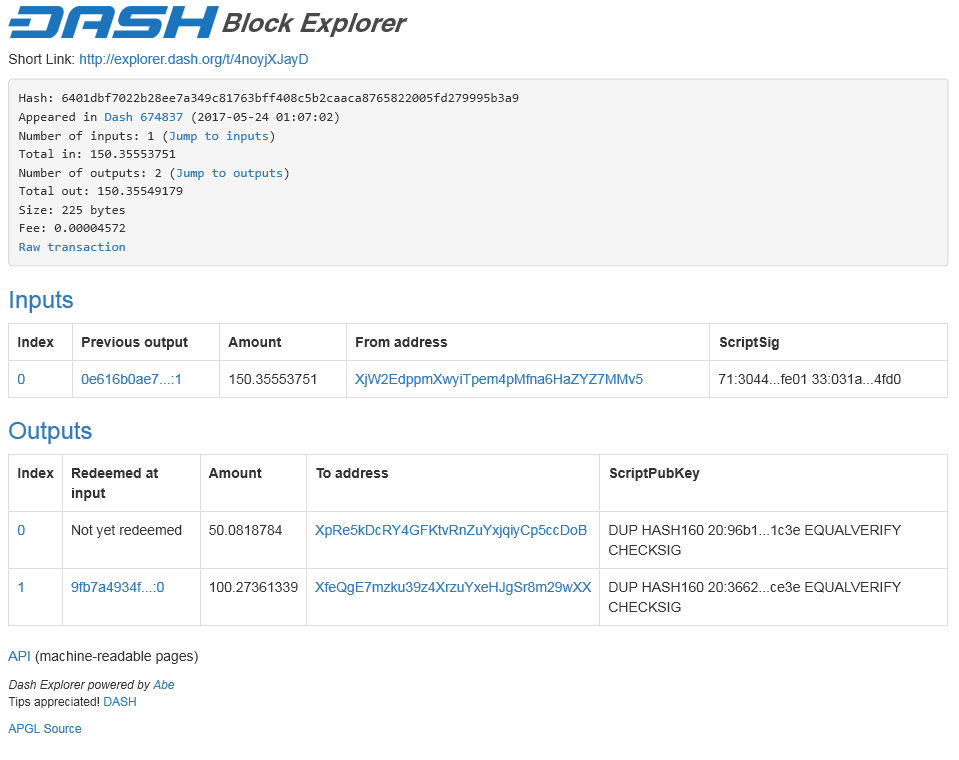
Task: Click the DASH logo image
Action: point(114,23)
